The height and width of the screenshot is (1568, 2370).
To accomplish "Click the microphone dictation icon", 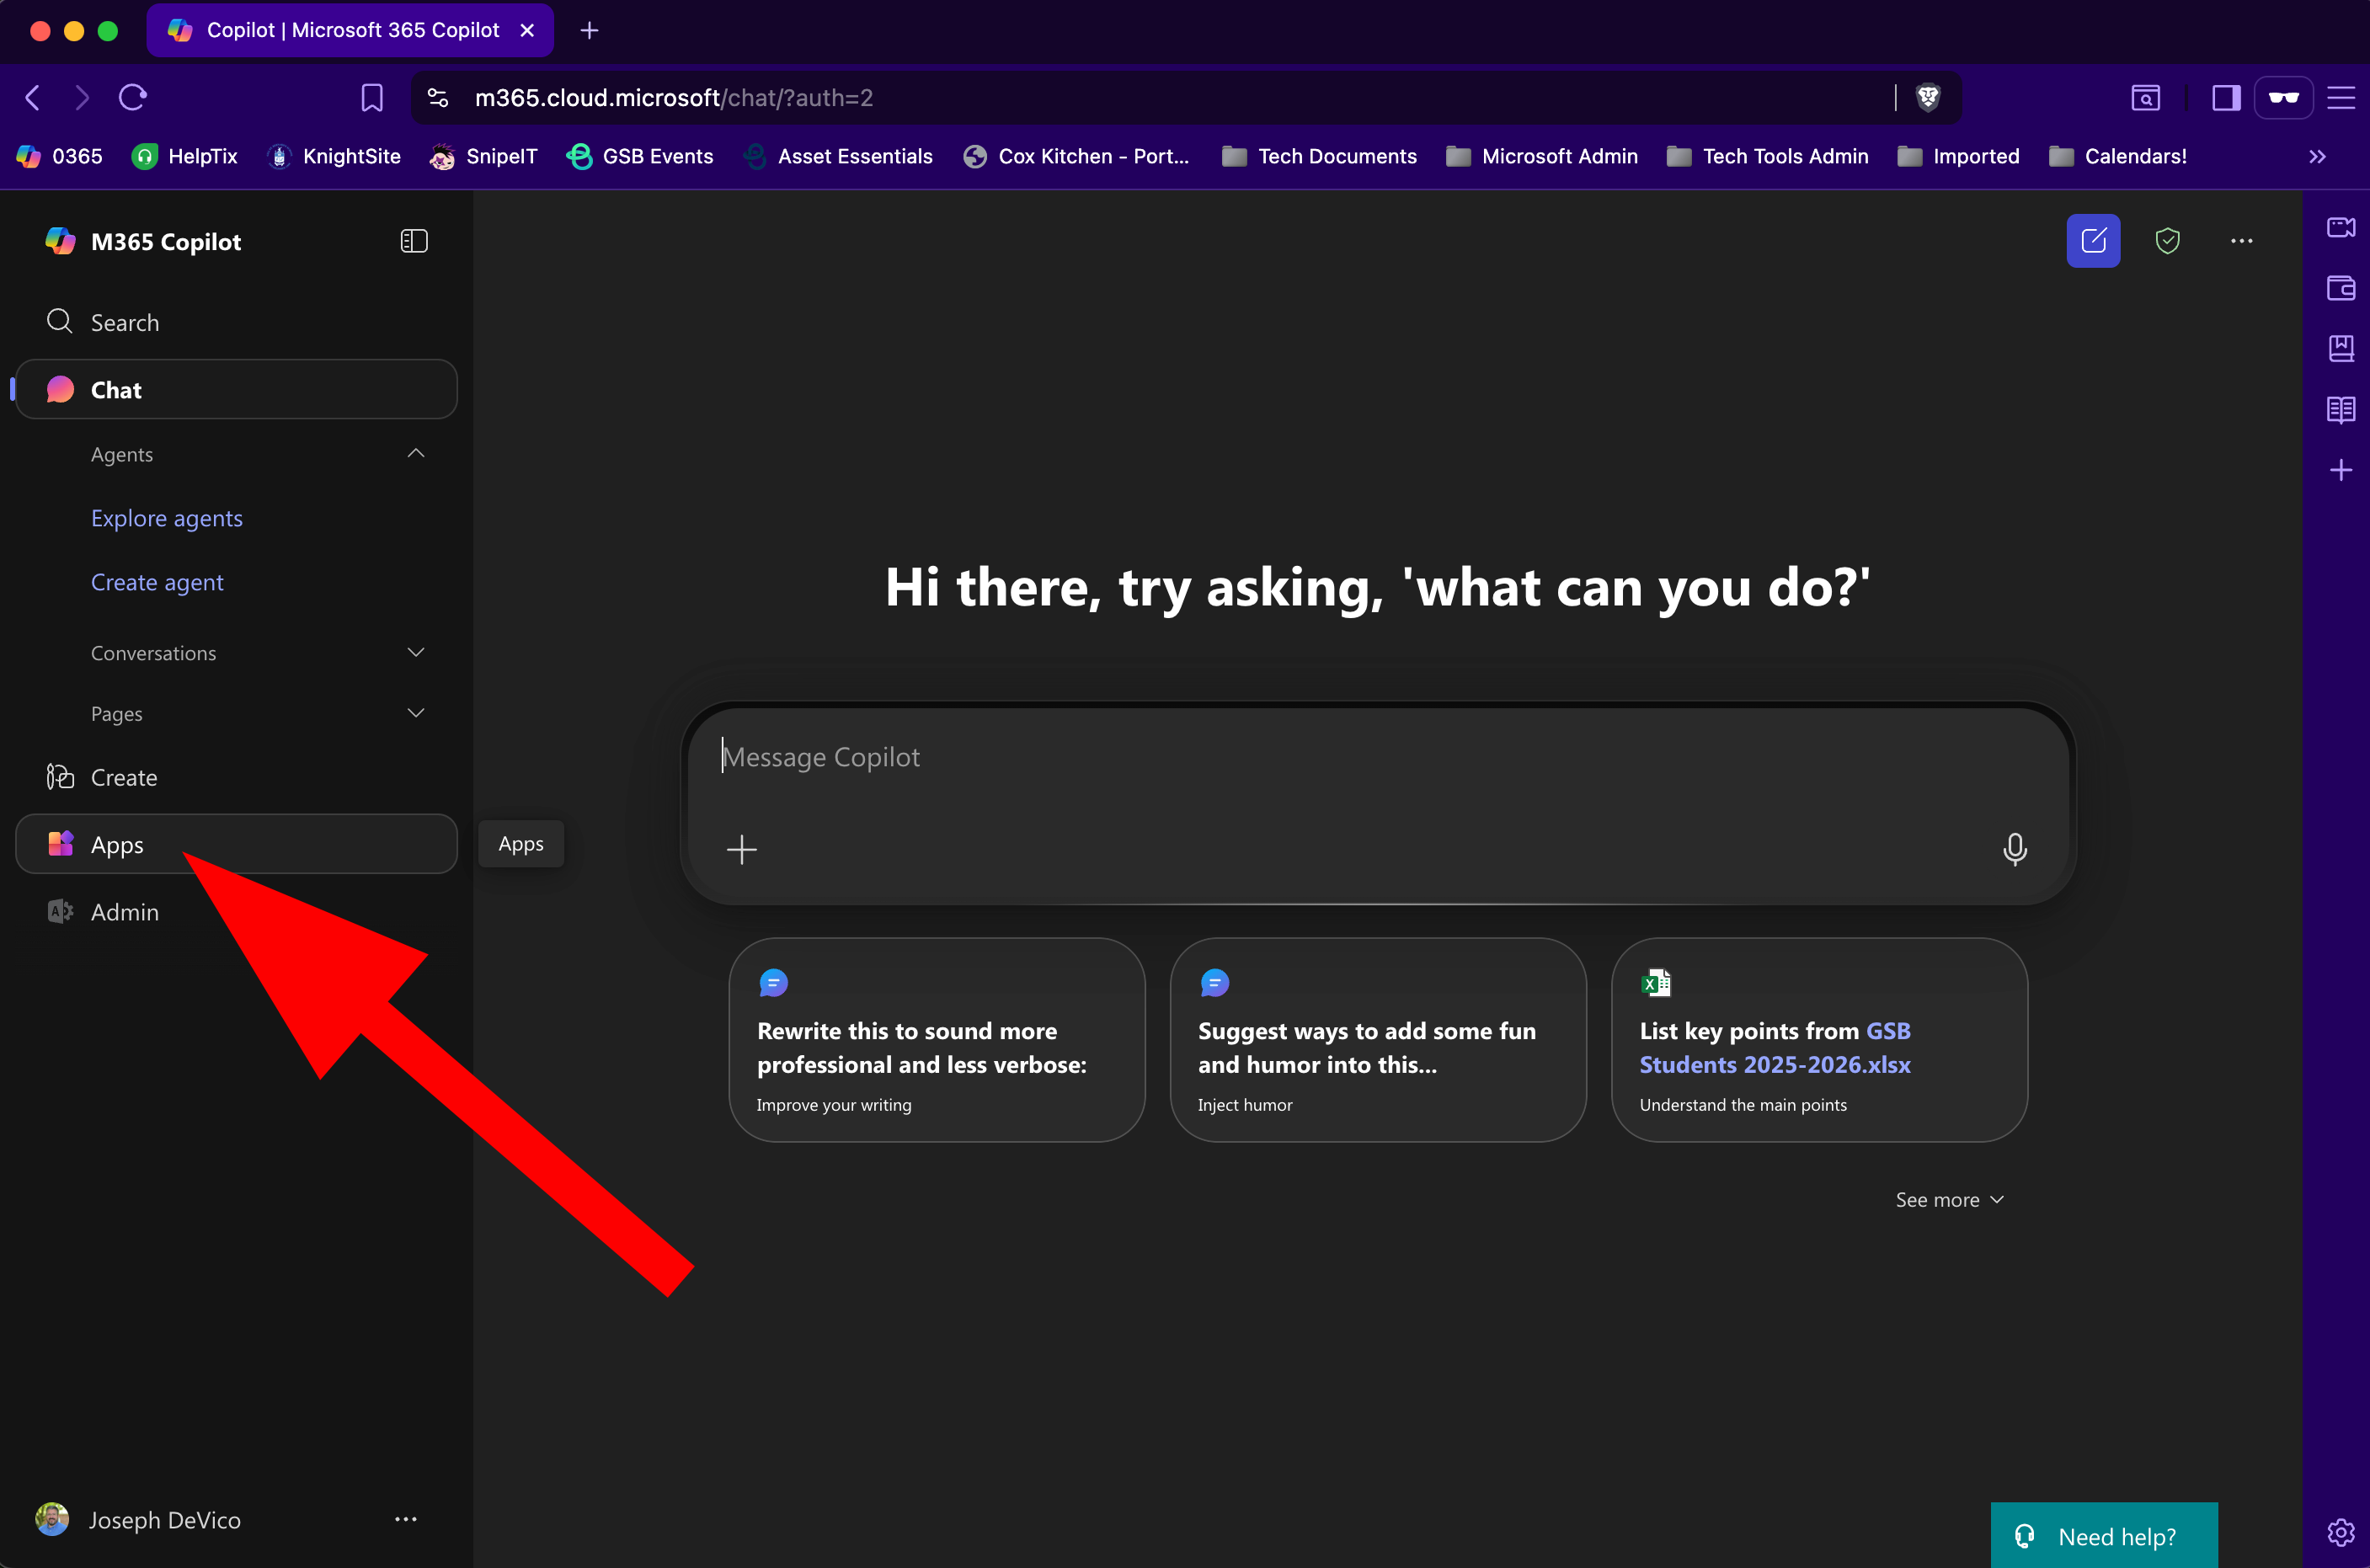I will tap(2014, 849).
